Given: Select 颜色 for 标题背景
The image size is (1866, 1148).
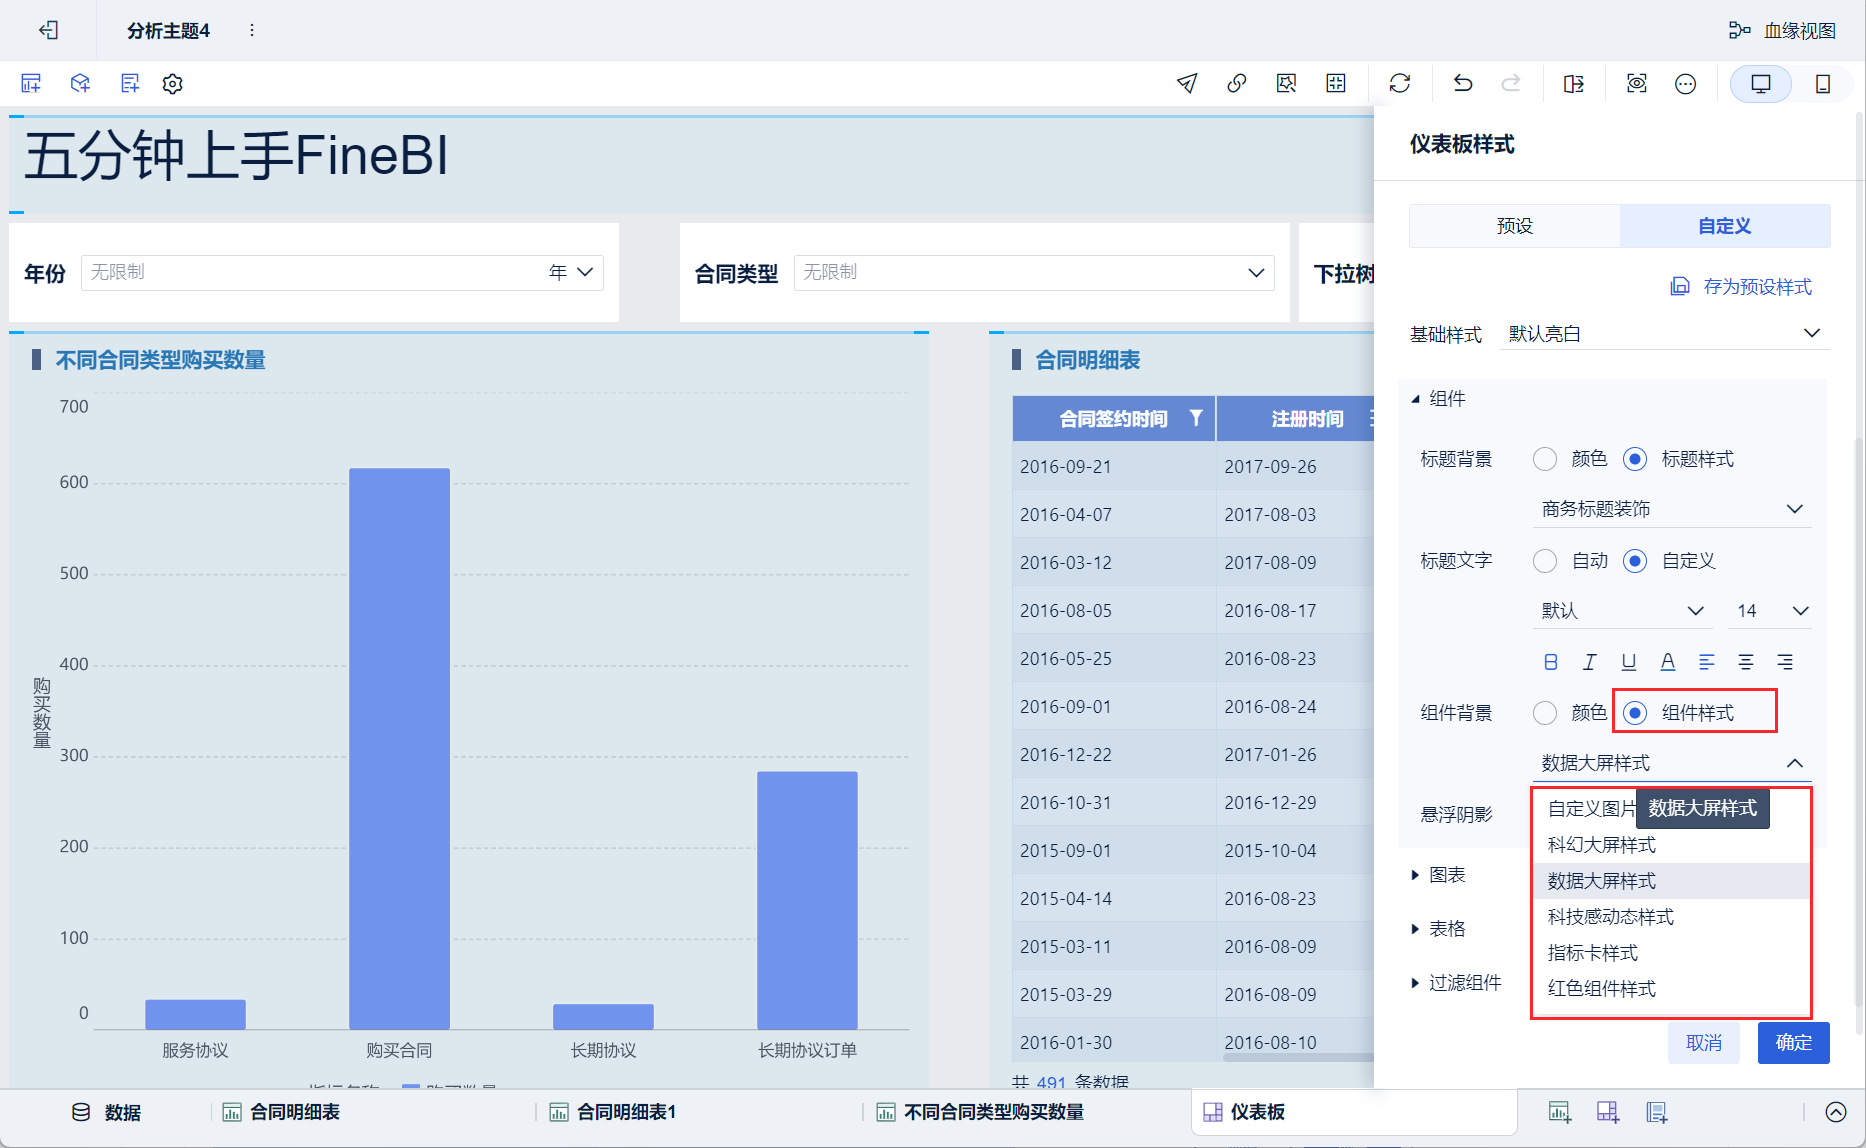Looking at the screenshot, I should tap(1545, 459).
